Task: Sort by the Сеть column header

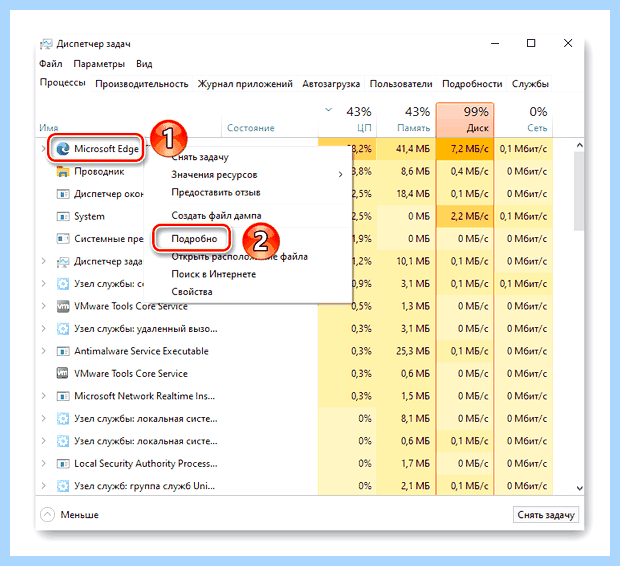Action: (524, 119)
